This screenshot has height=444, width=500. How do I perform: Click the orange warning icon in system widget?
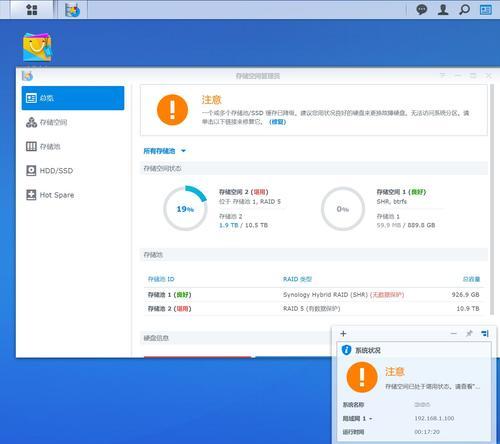point(362,377)
